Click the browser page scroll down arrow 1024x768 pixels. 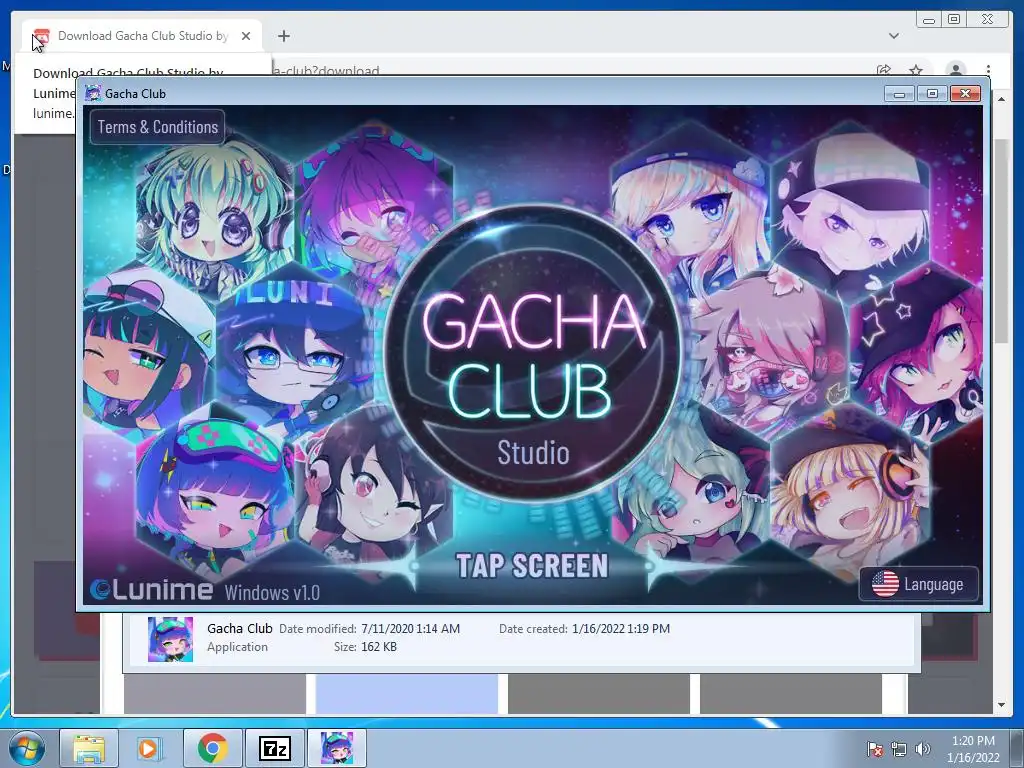[x=1001, y=705]
